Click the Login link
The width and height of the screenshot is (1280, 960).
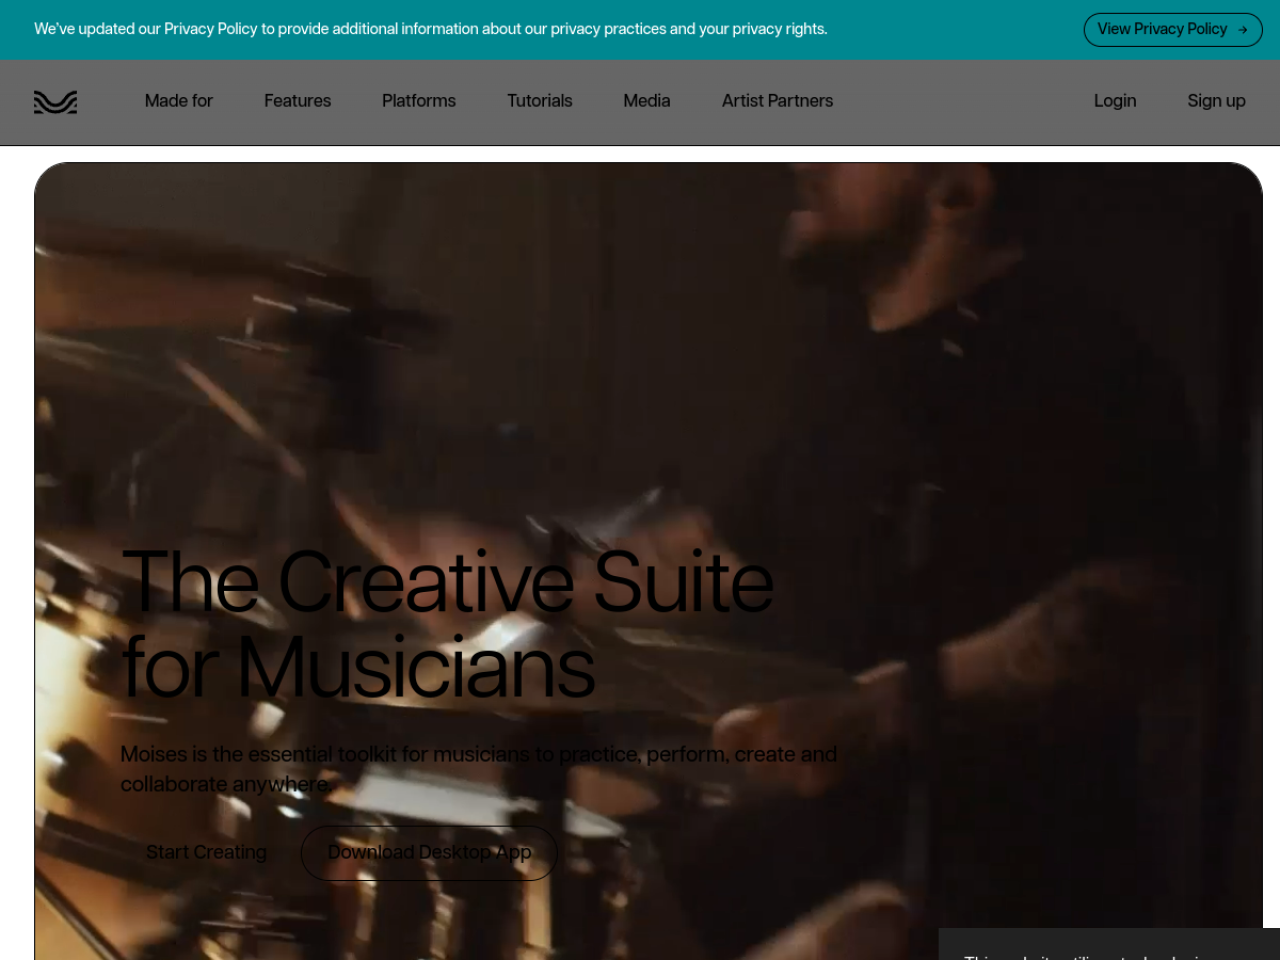(x=1115, y=101)
